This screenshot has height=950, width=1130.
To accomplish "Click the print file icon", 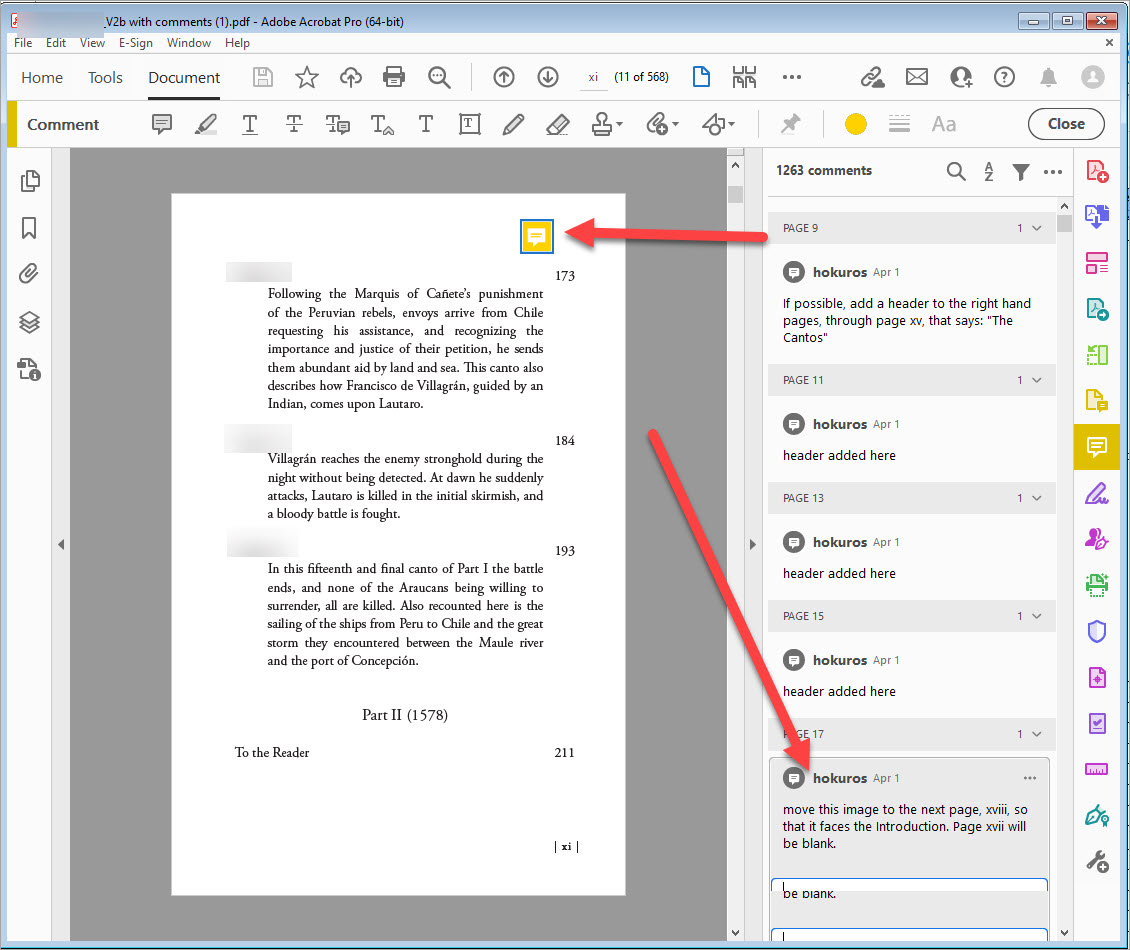I will coord(394,77).
